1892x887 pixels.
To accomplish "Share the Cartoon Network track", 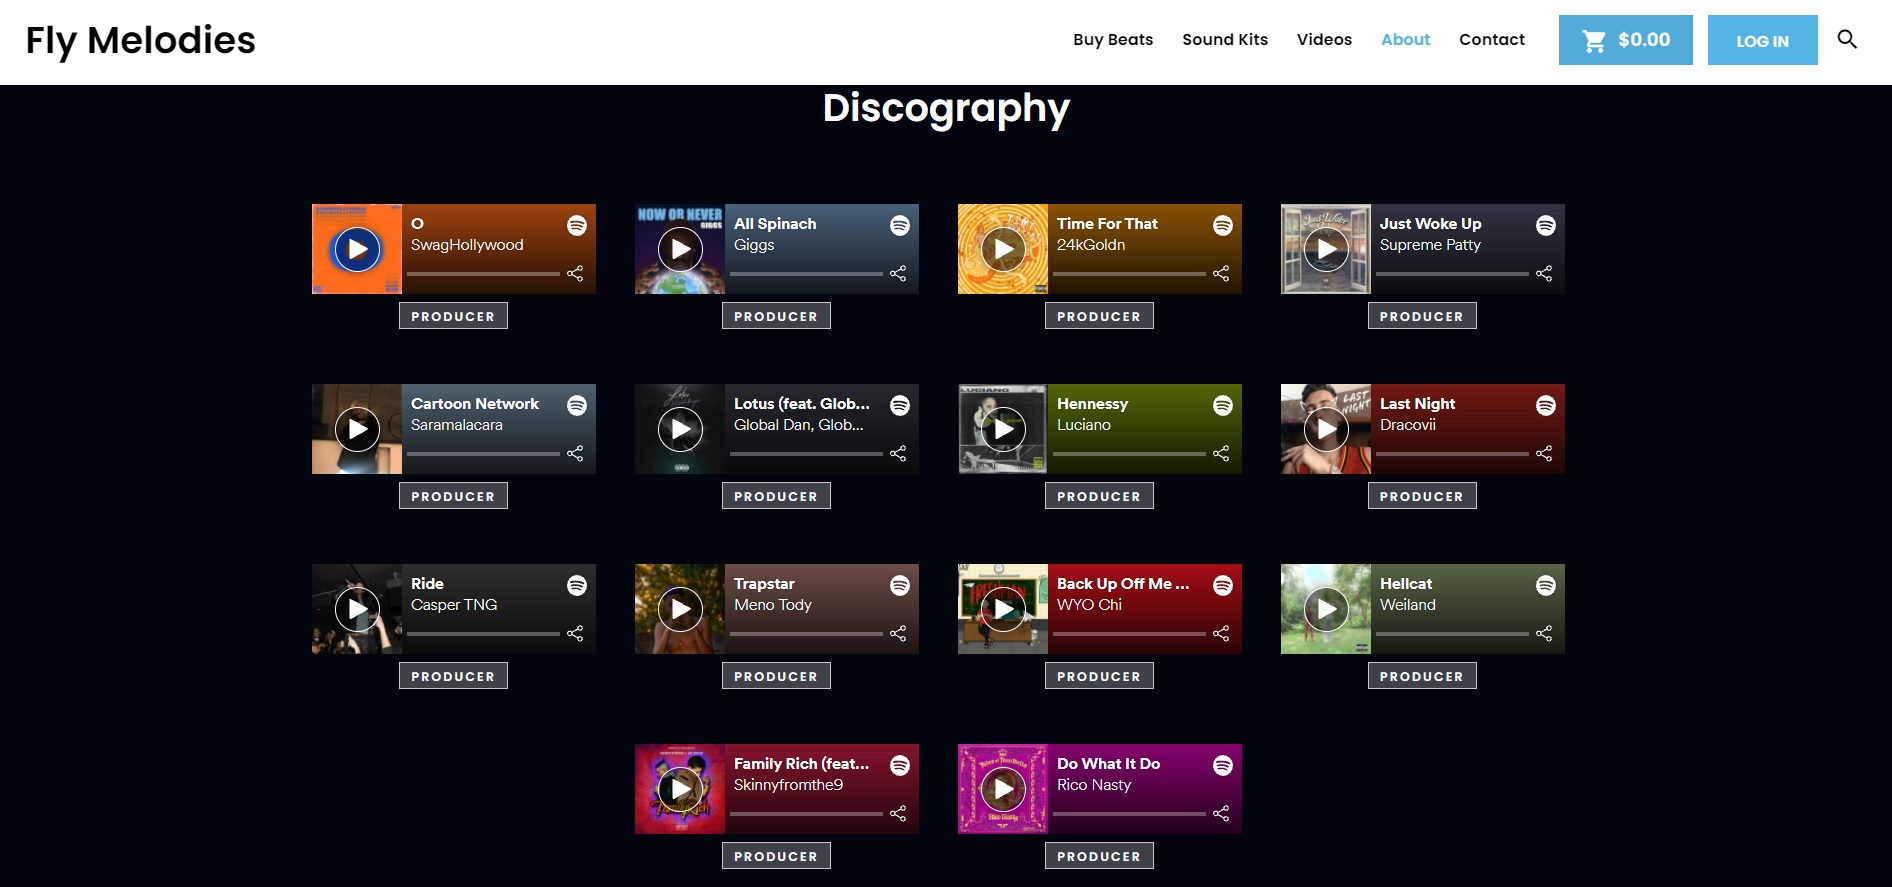I will [575, 453].
